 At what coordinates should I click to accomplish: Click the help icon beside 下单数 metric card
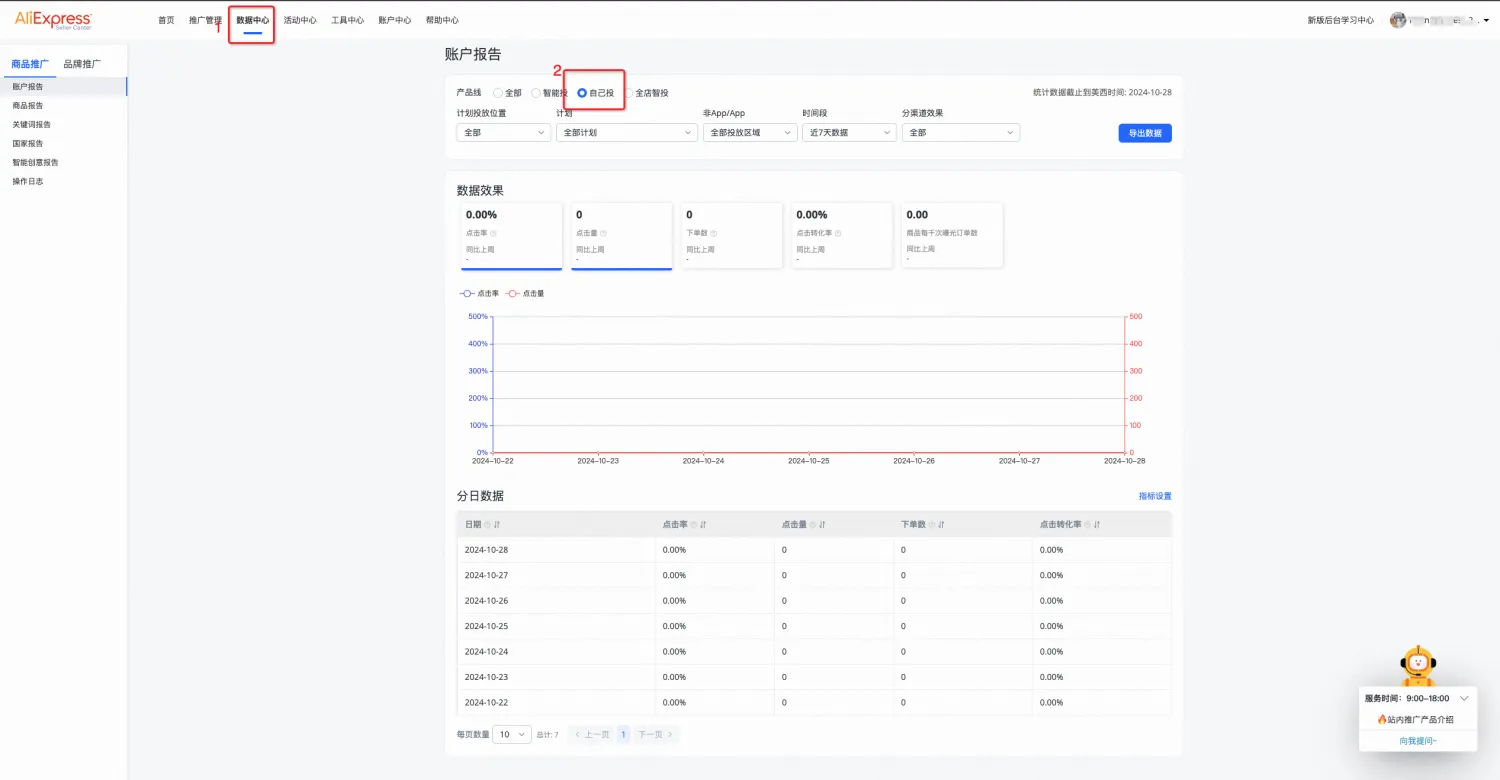click(713, 233)
